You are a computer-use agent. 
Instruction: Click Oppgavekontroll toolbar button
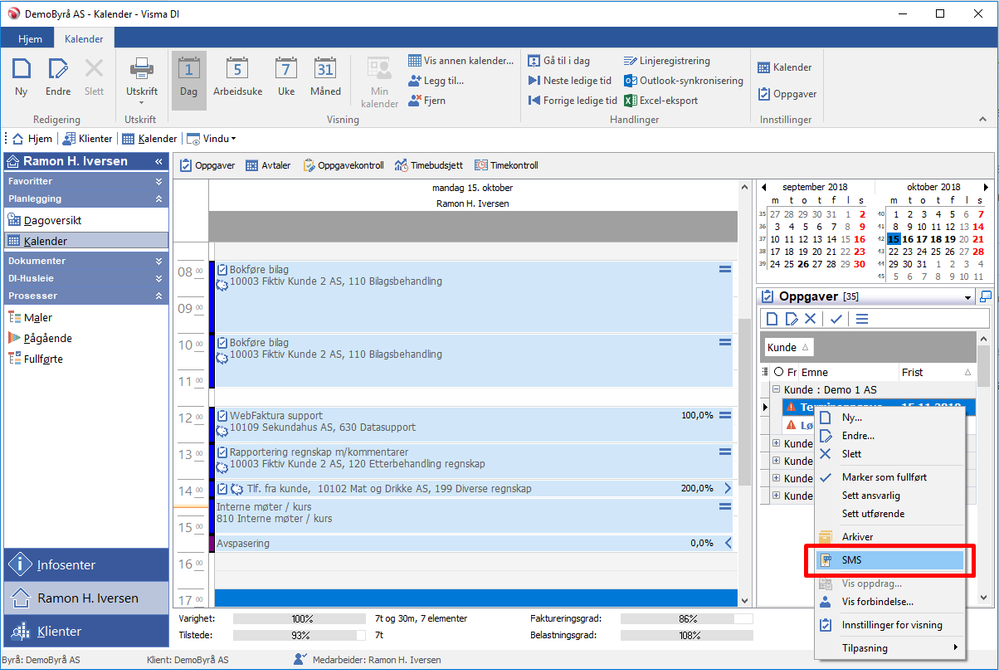pyautogui.click(x=343, y=165)
